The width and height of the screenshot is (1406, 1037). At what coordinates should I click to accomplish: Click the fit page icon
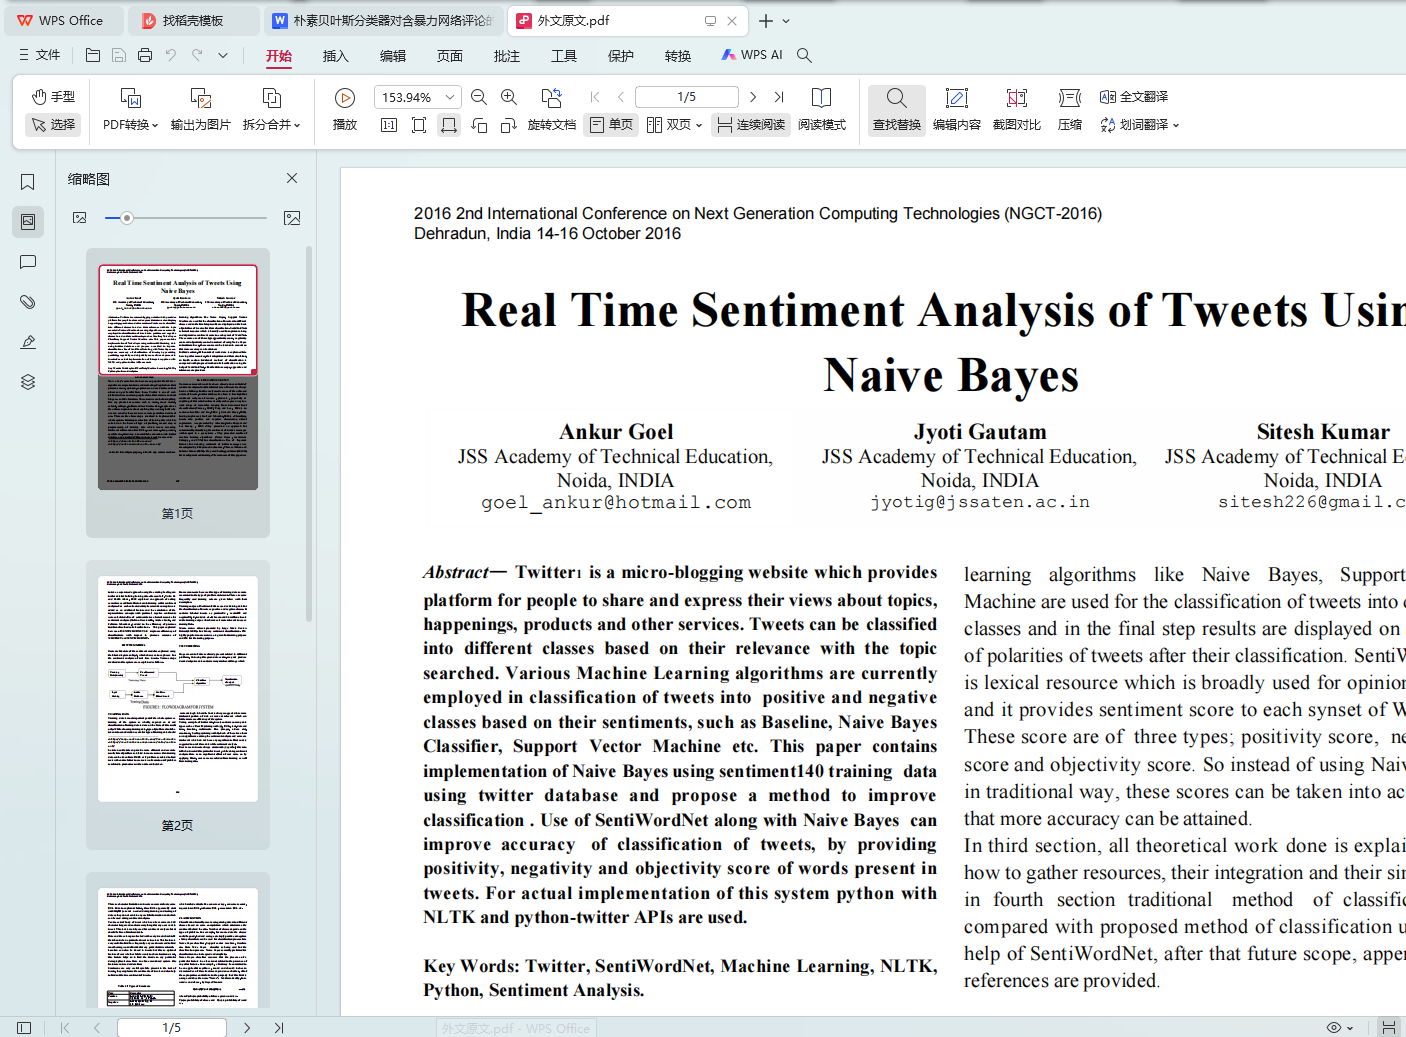click(419, 125)
